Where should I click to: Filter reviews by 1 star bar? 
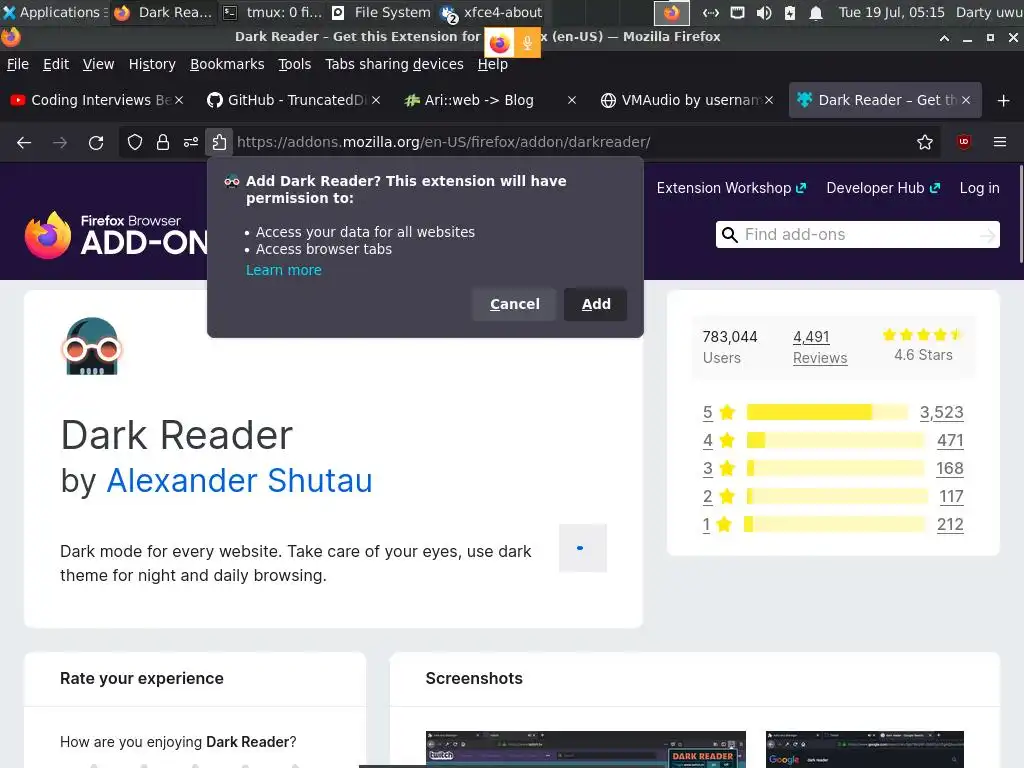835,524
